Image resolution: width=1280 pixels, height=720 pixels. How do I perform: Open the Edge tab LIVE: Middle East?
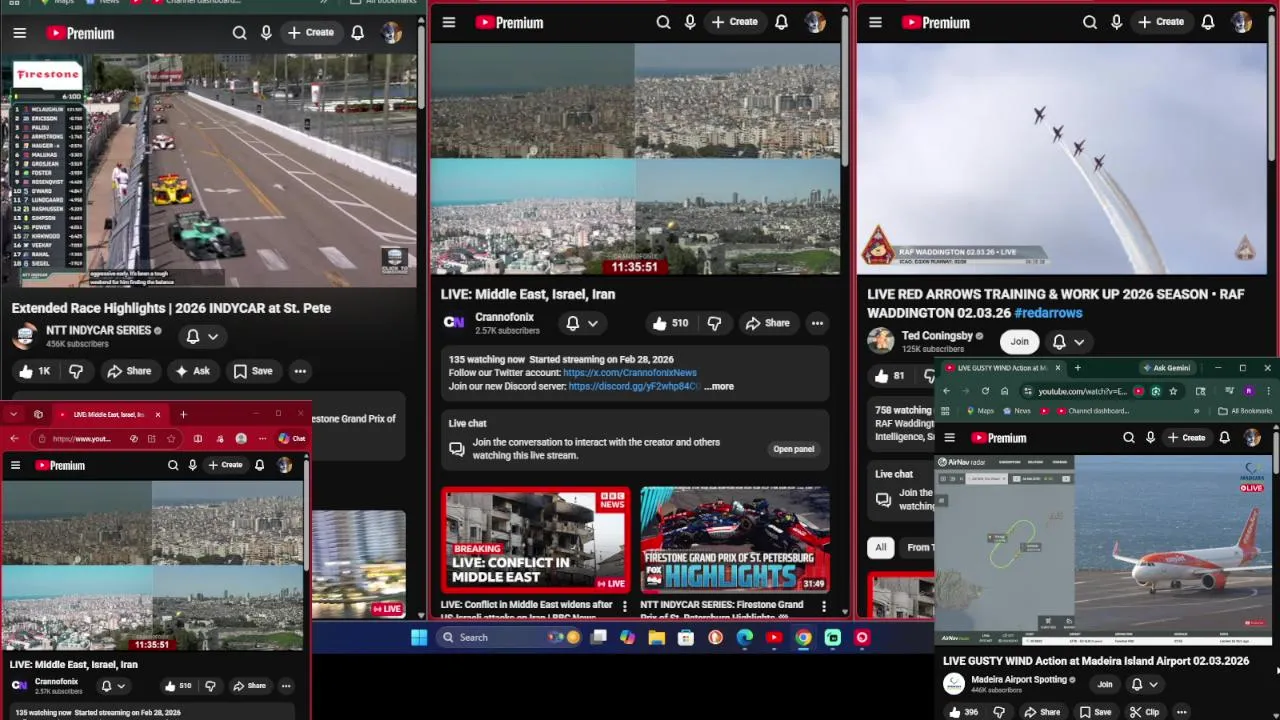click(108, 414)
